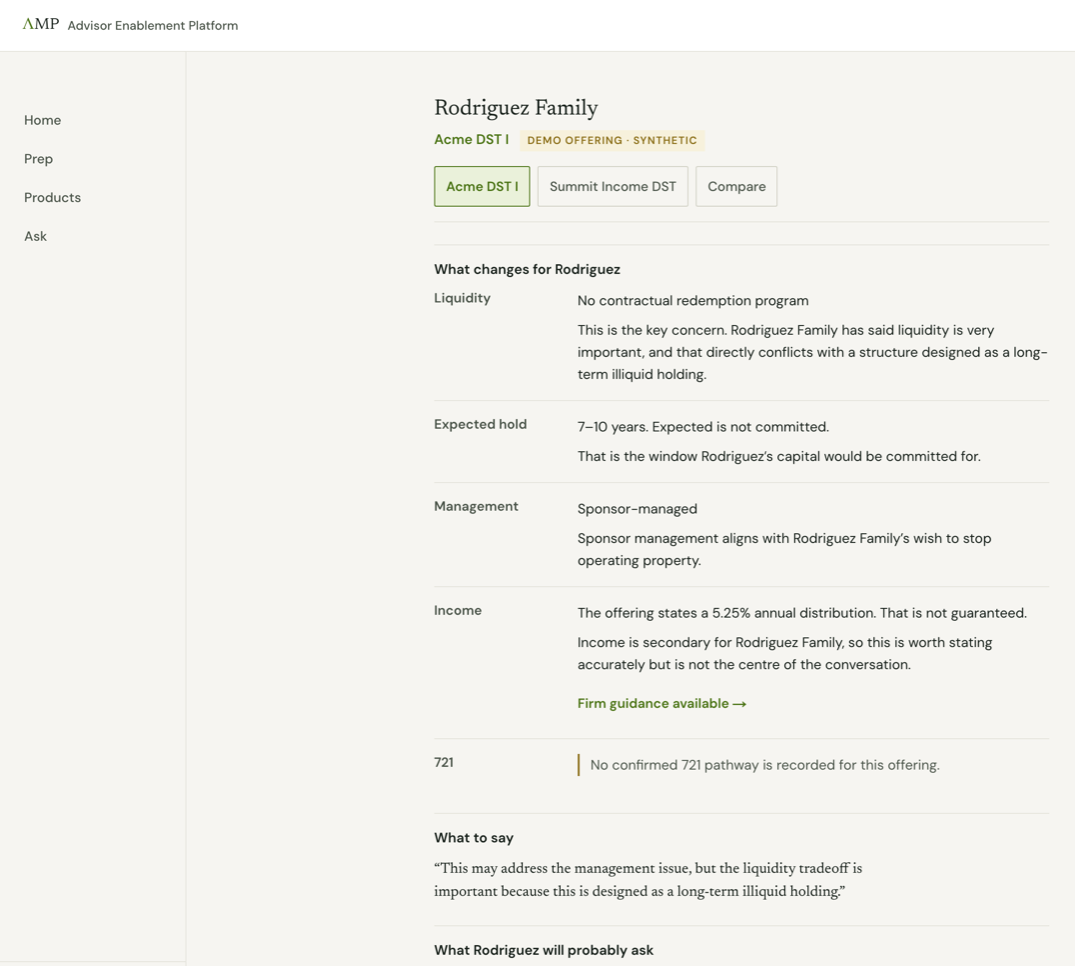Click the 721 row label
The height and width of the screenshot is (966, 1075).
point(444,762)
